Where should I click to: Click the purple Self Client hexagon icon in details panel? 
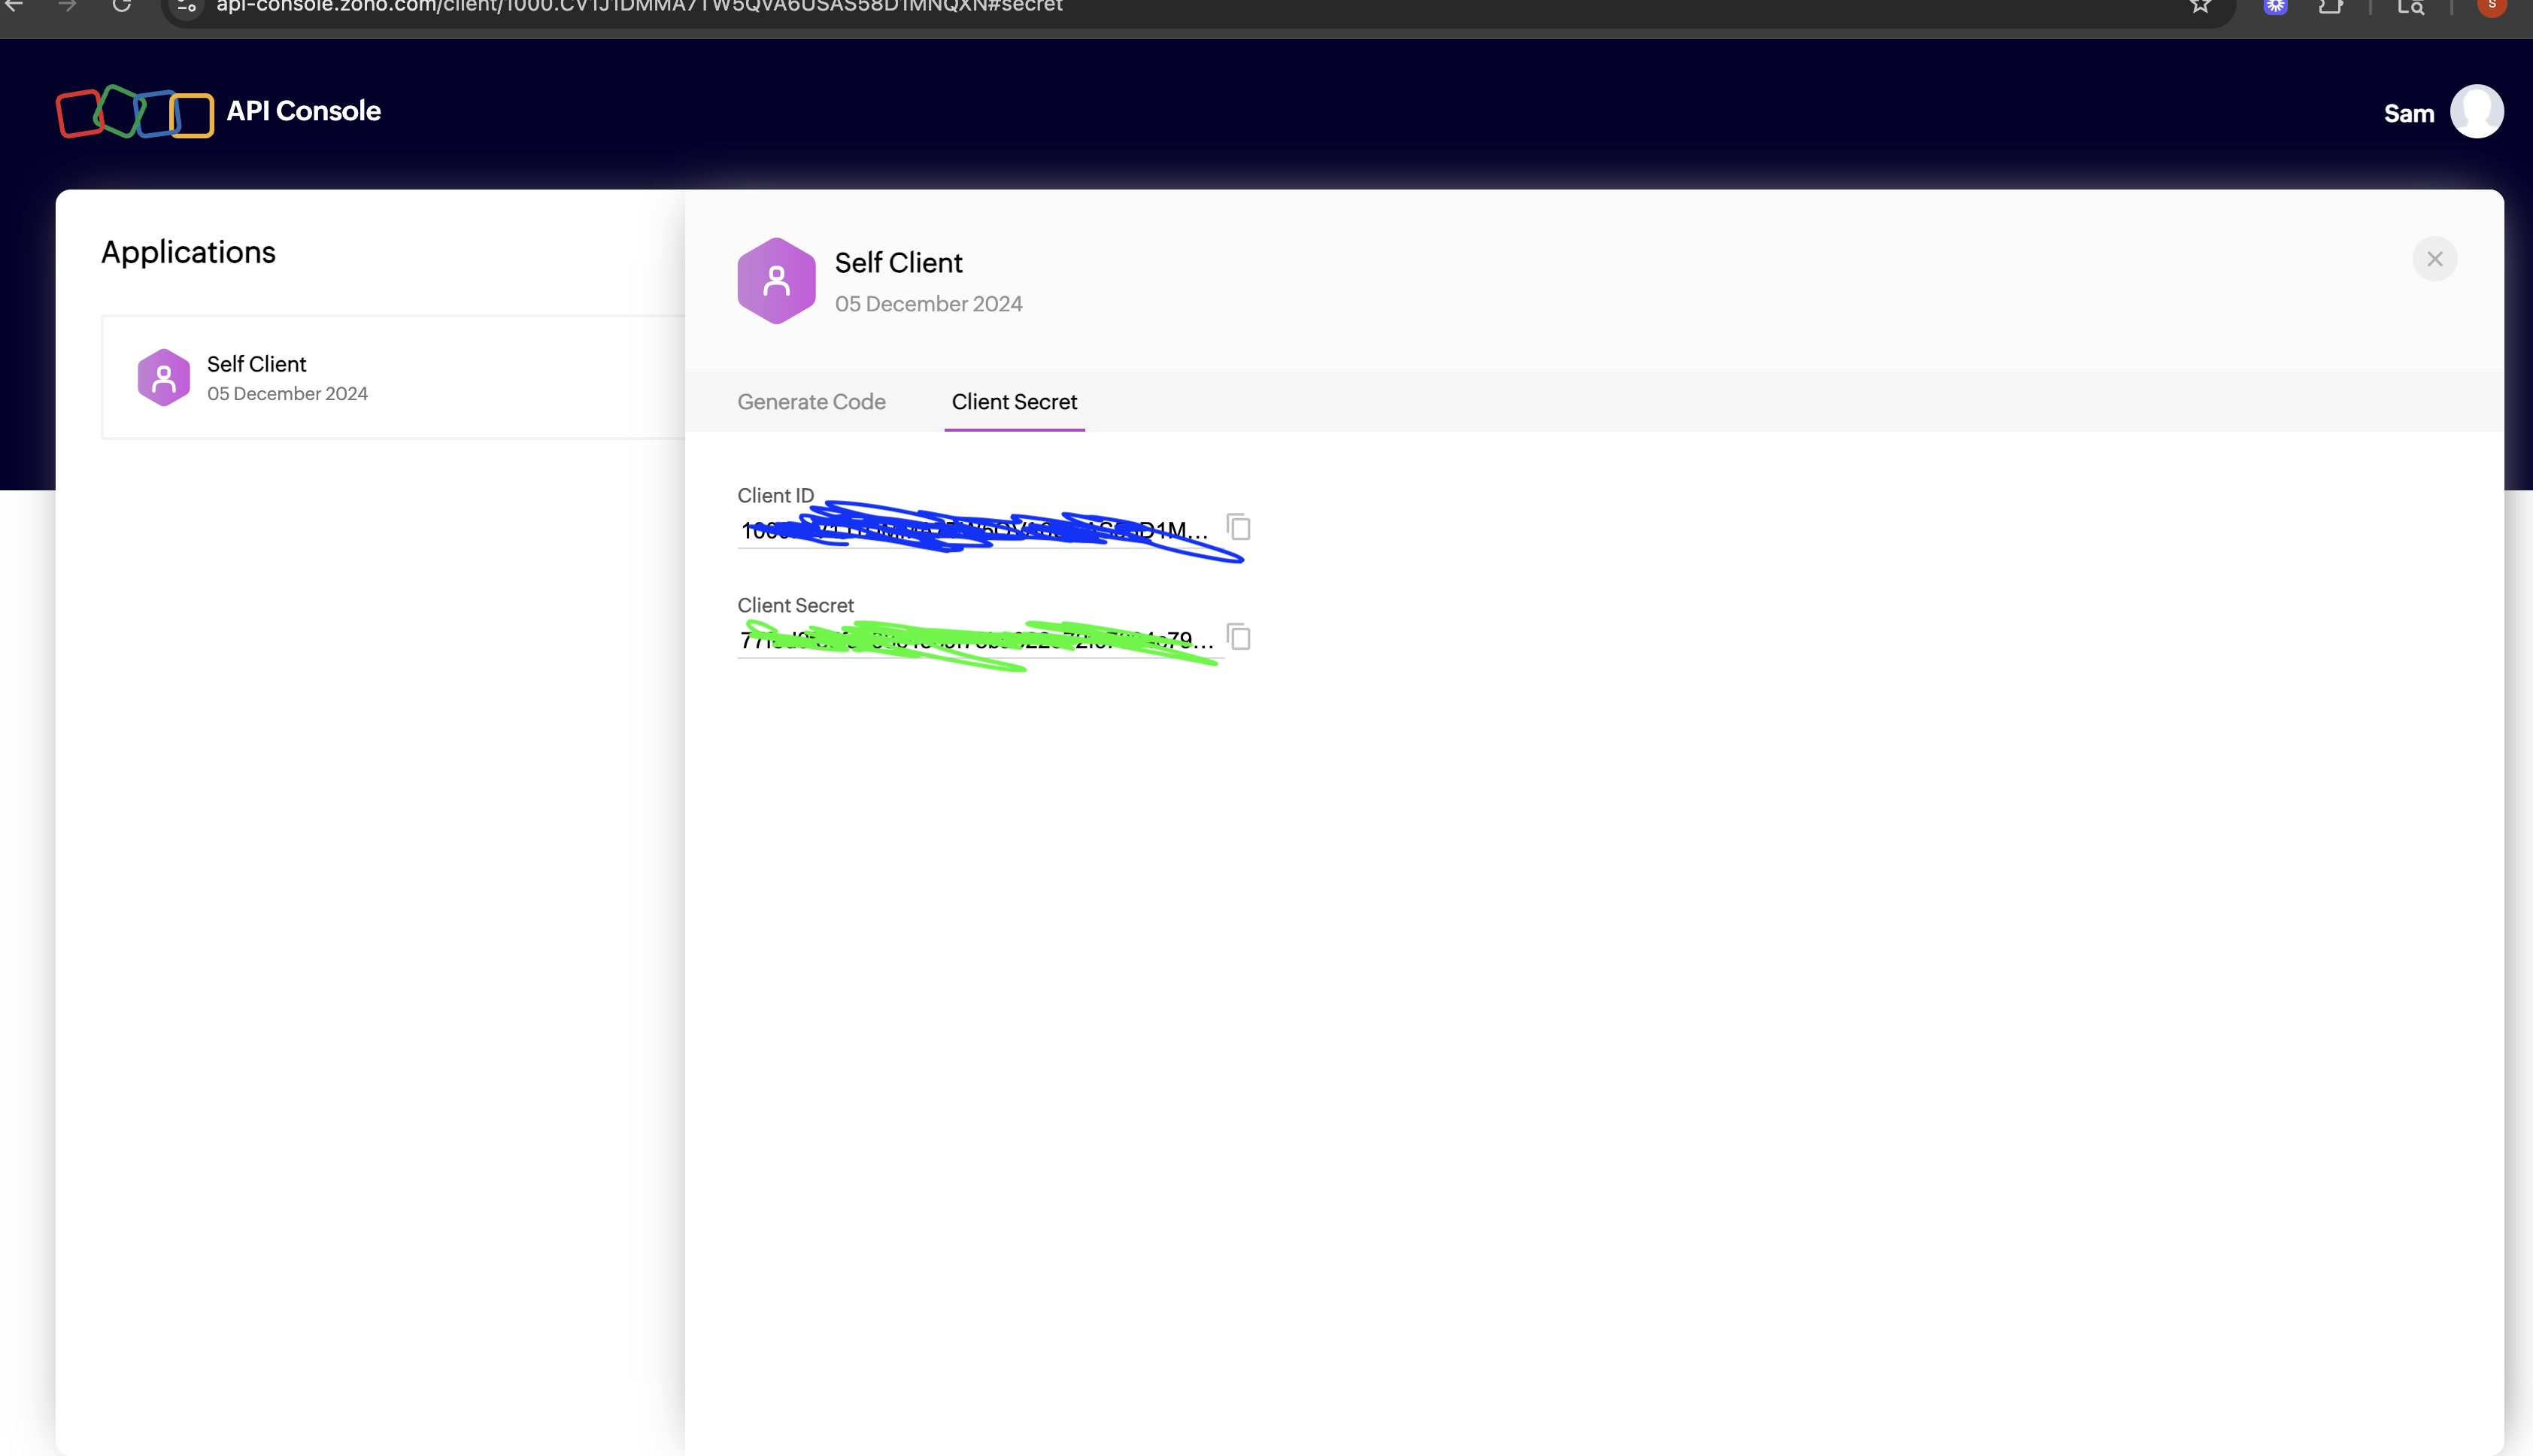(x=776, y=281)
